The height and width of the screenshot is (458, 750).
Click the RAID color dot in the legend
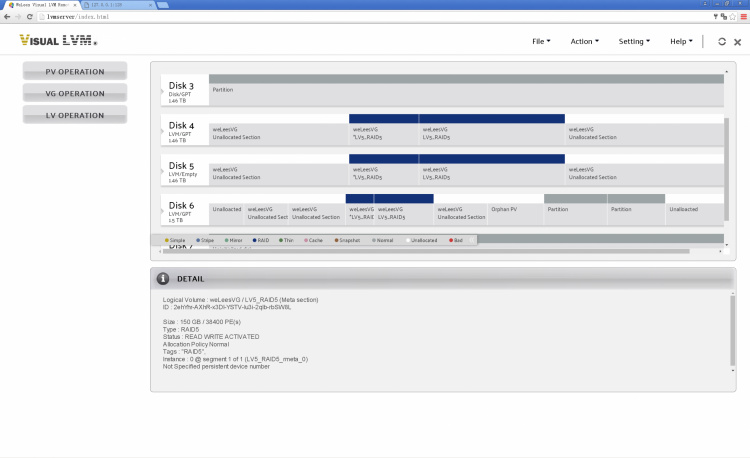pos(255,240)
